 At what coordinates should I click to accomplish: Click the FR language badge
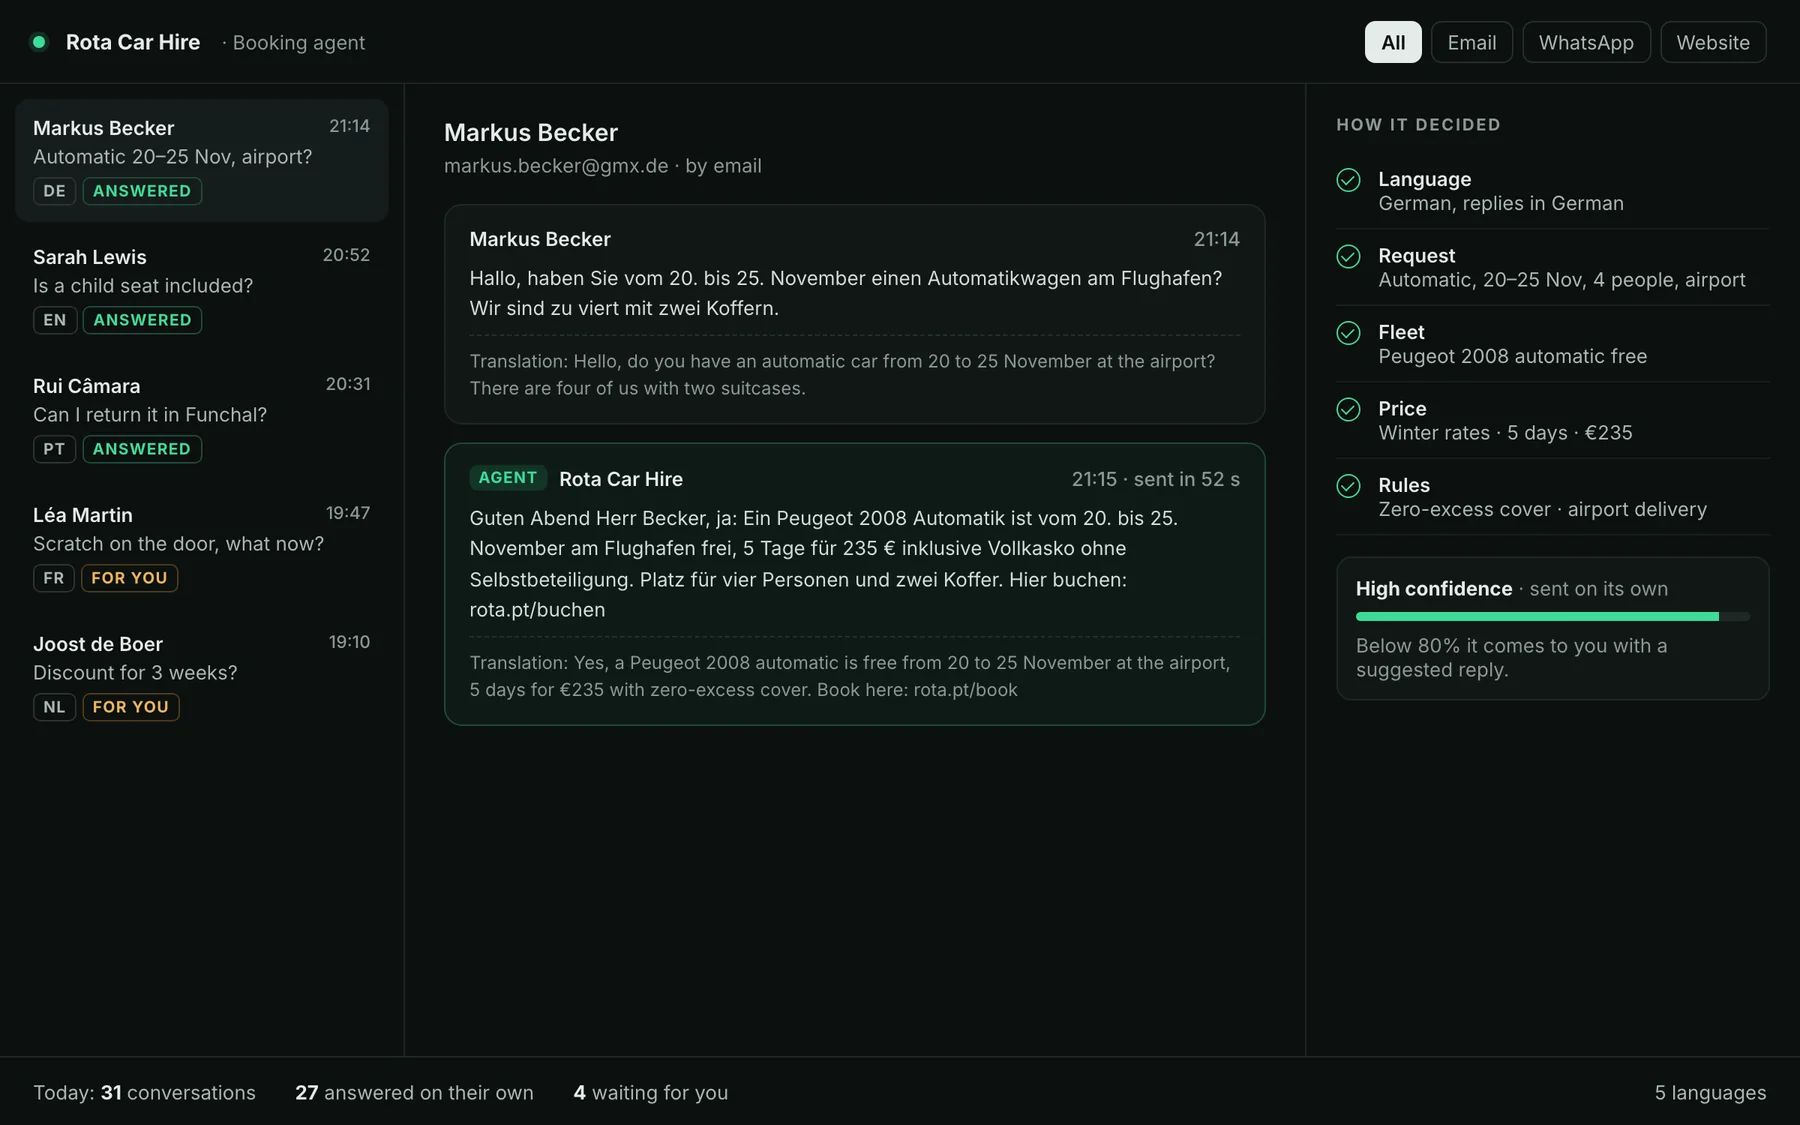click(x=54, y=578)
